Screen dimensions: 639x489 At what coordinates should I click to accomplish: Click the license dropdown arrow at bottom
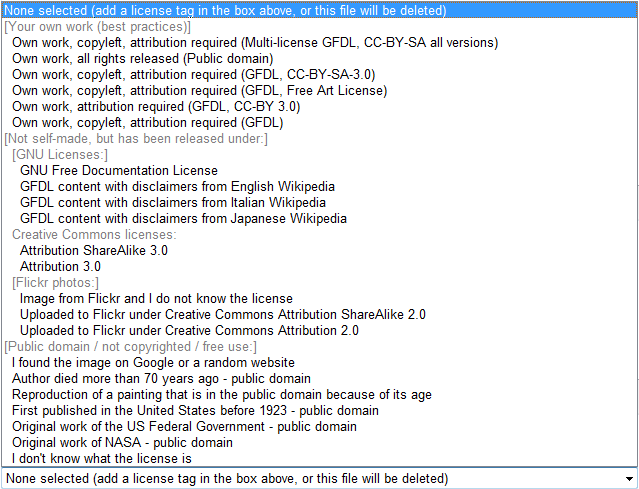point(628,479)
